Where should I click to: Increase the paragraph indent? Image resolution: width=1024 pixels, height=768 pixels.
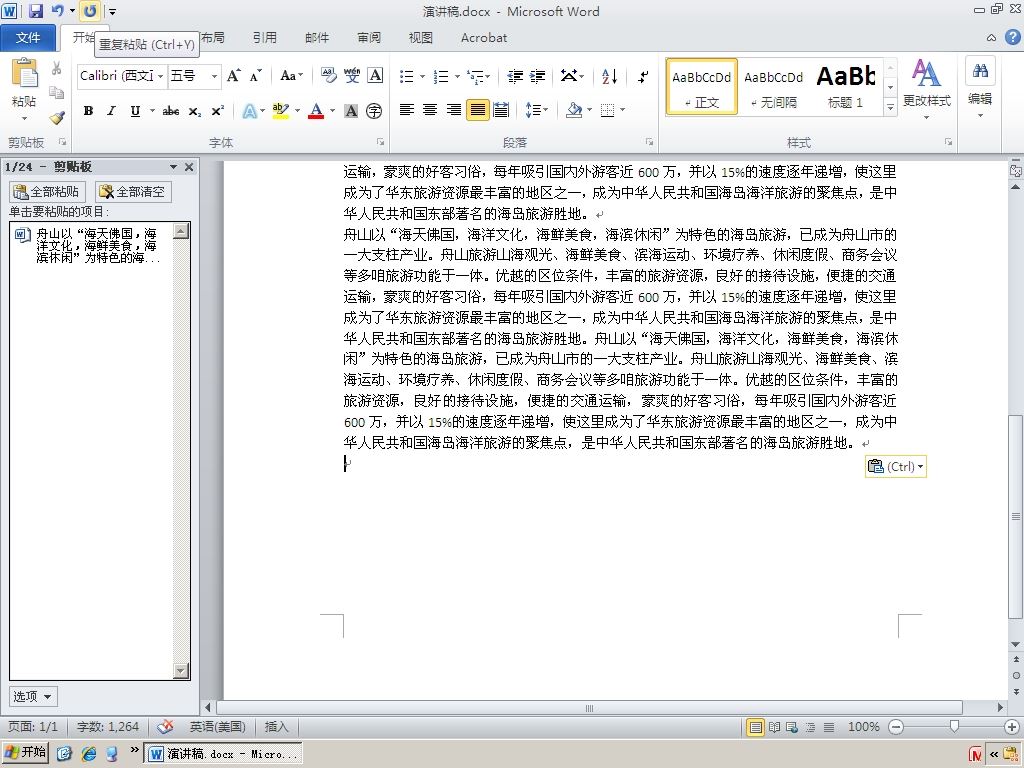click(x=537, y=76)
